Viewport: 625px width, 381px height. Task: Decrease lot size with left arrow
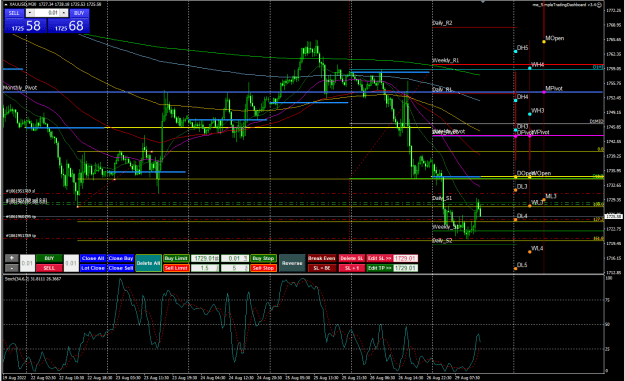tap(30, 13)
